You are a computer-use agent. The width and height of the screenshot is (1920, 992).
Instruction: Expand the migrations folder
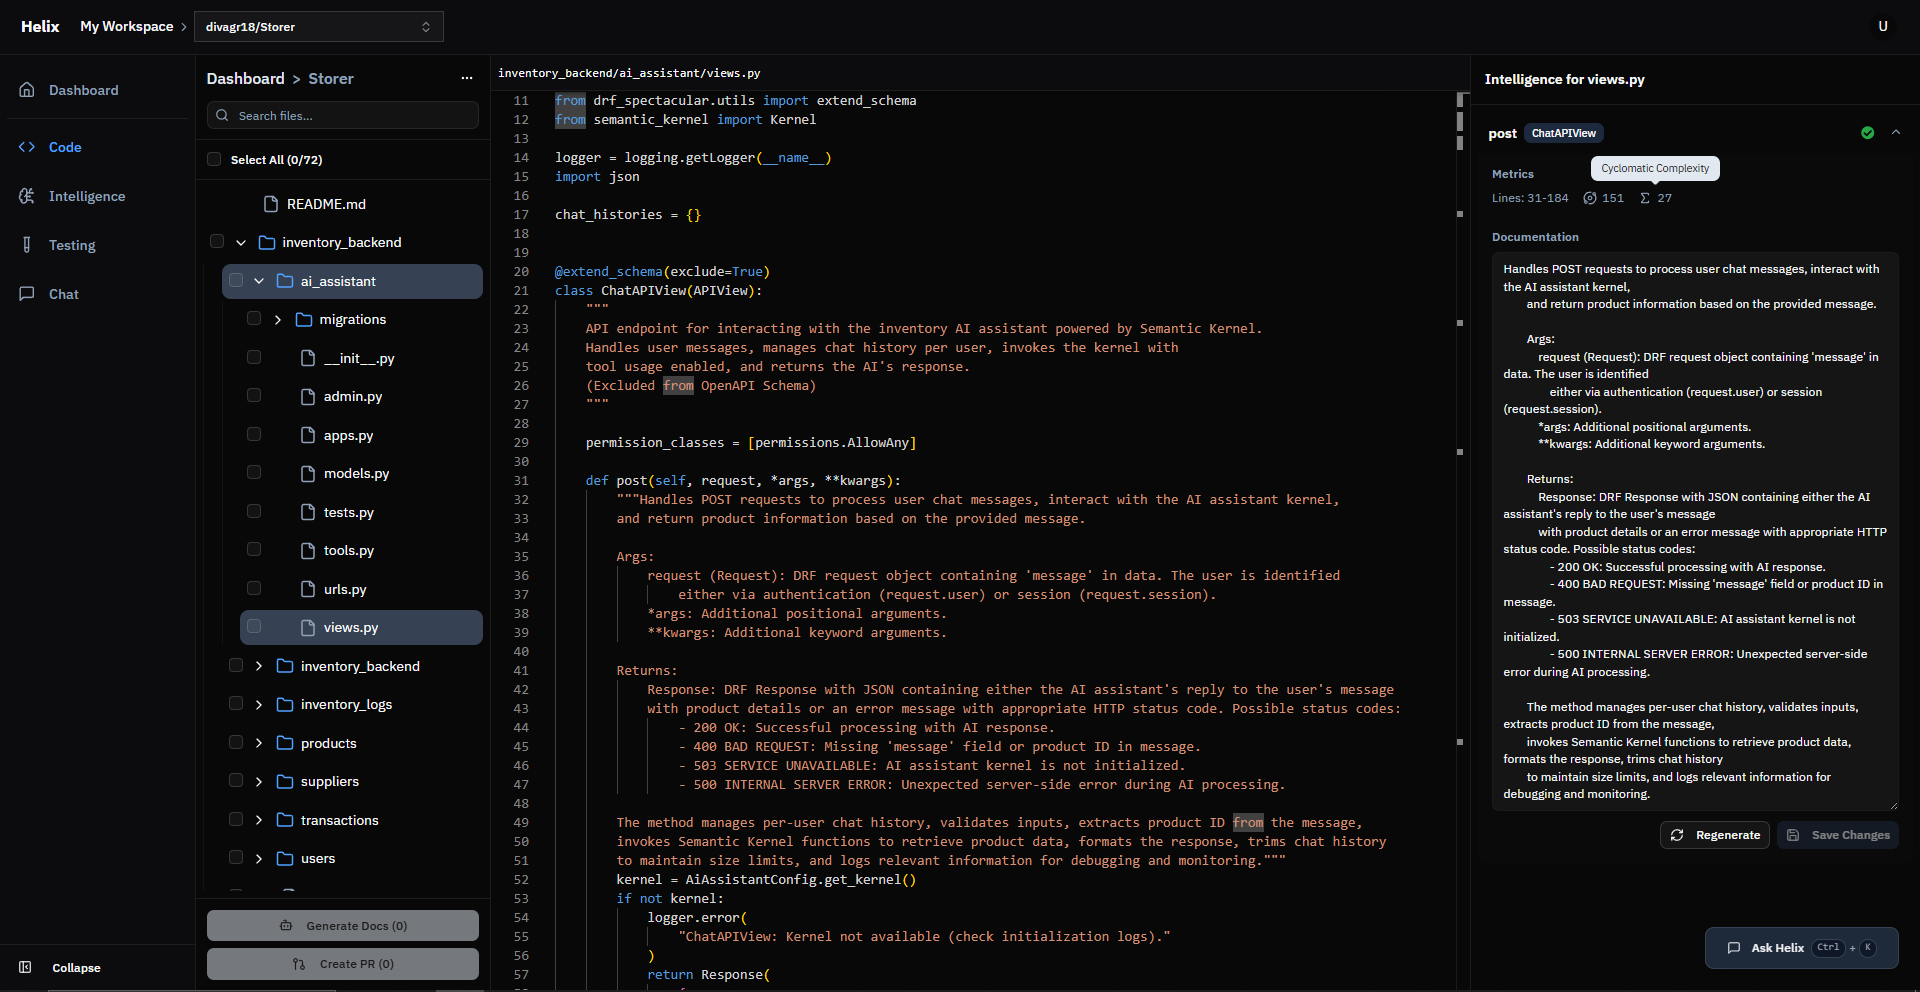[278, 320]
